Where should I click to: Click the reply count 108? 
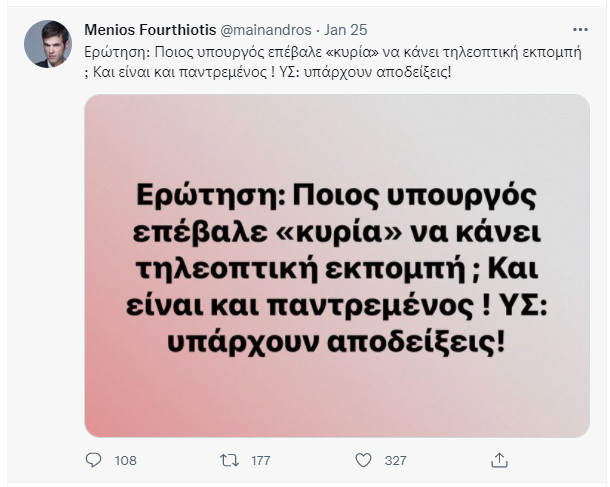point(125,461)
